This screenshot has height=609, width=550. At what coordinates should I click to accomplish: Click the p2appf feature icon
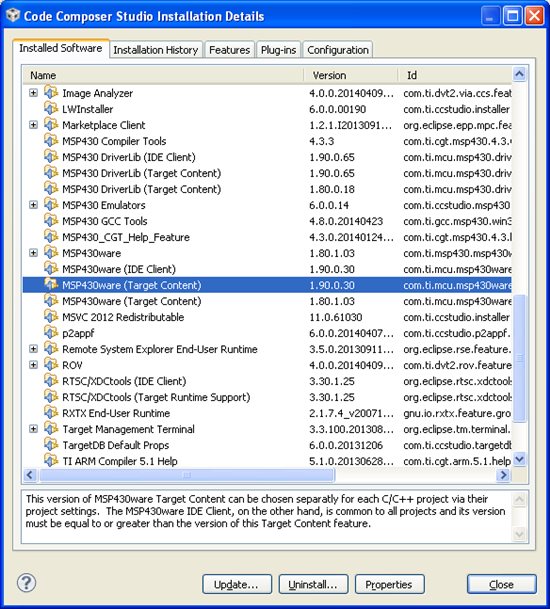pyautogui.click(x=51, y=332)
